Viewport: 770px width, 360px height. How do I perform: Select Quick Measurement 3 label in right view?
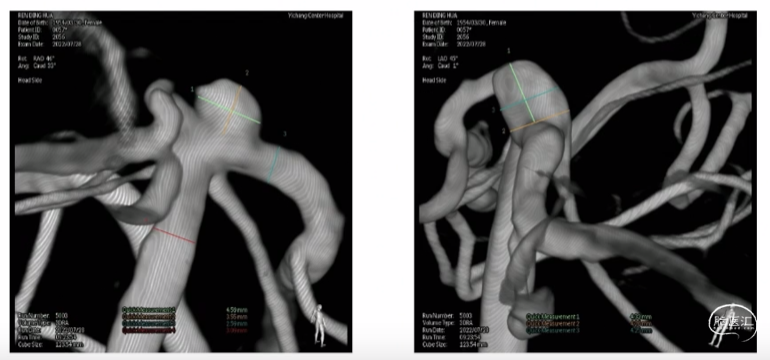(x=552, y=331)
